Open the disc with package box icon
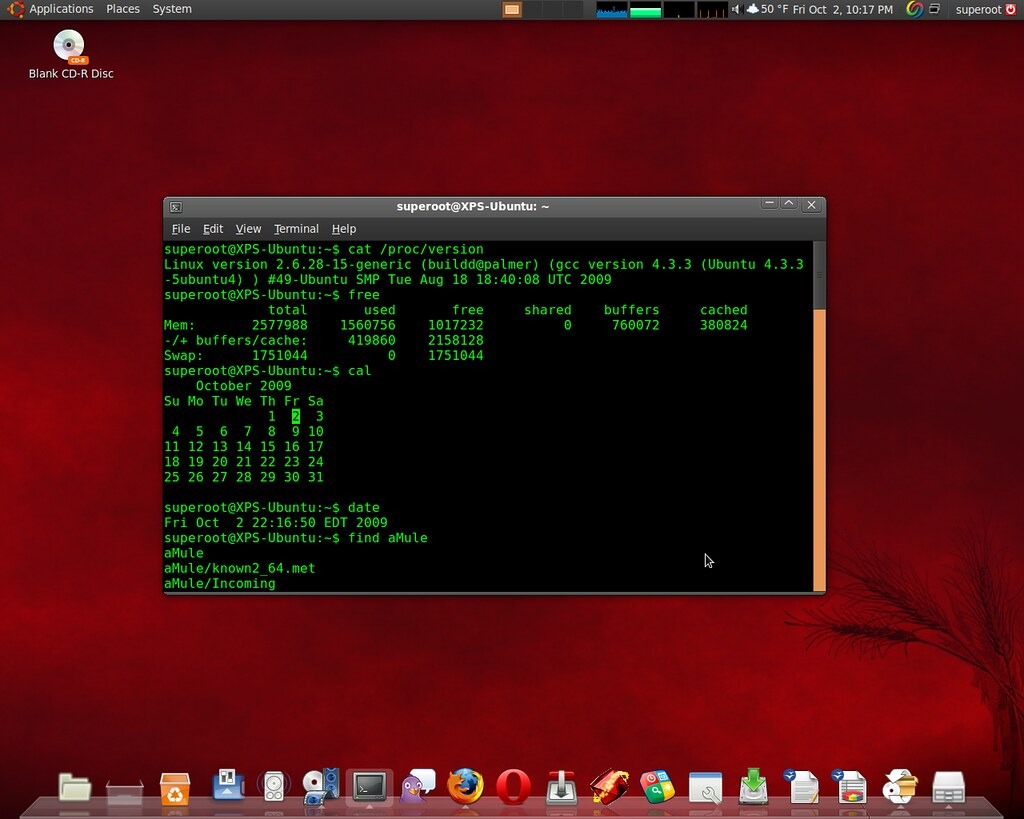Image resolution: width=1024 pixels, height=819 pixels. (x=900, y=786)
